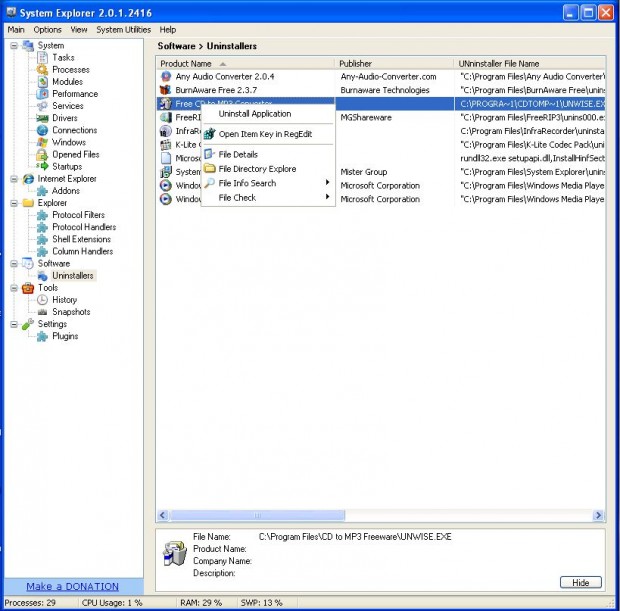Minimize the System Explorer window
Screen dimensions: 620x611
(570, 13)
